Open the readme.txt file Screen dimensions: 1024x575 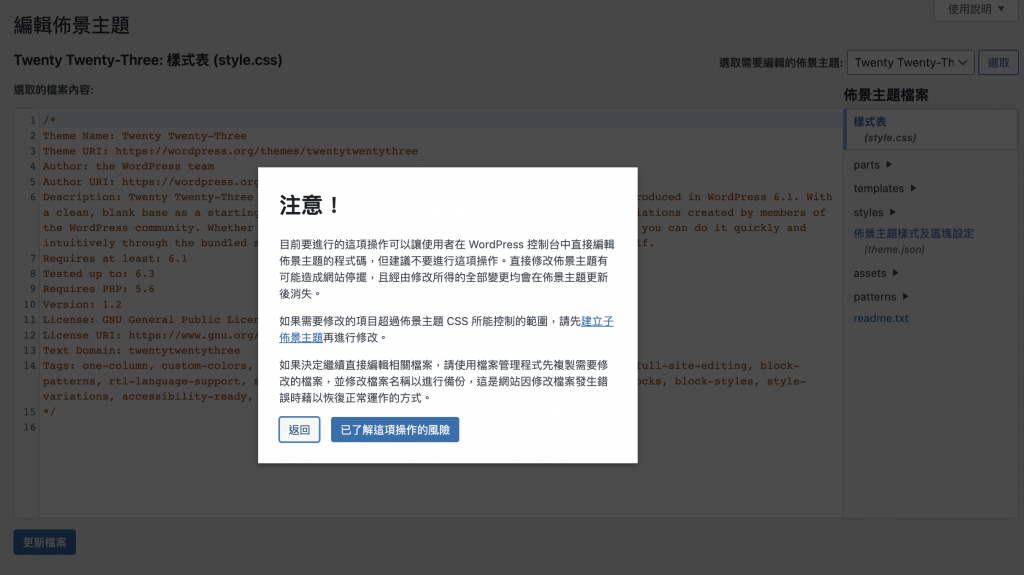tap(880, 318)
